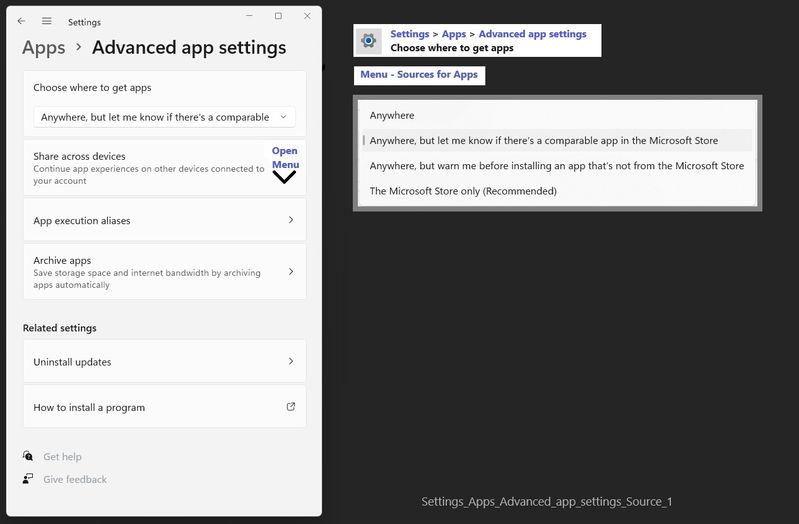Click the Apps breadcrumb in the Settings window
Viewport: 799px width, 524px height.
pyautogui.click(x=44, y=47)
